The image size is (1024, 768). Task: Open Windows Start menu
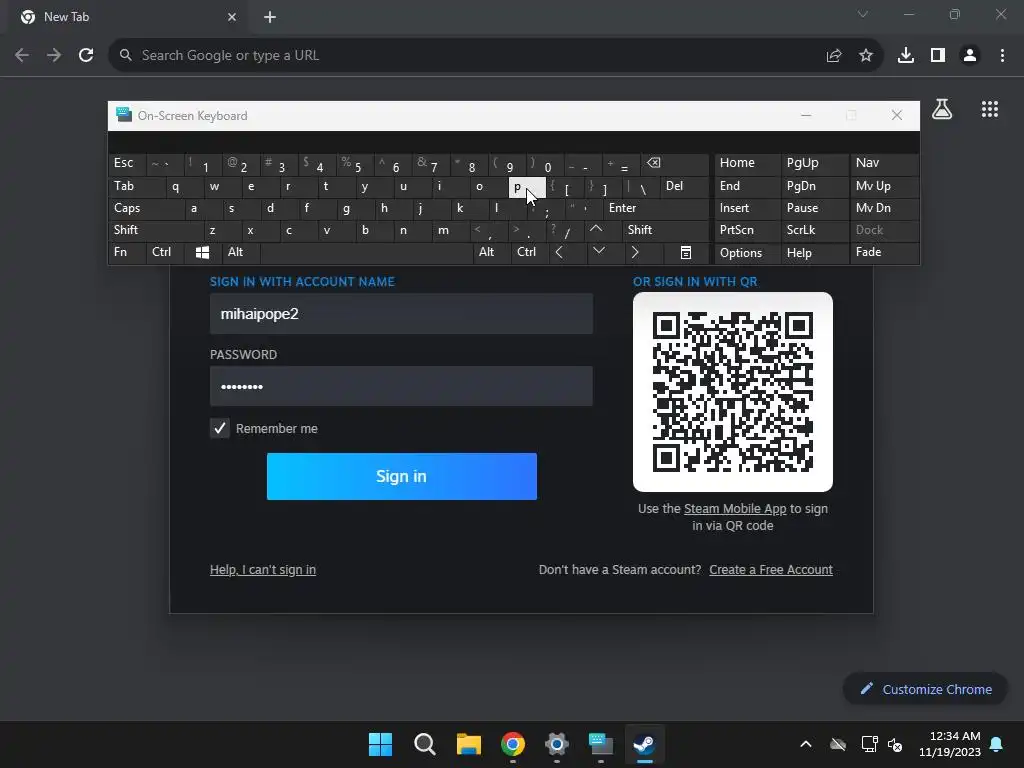click(x=380, y=744)
